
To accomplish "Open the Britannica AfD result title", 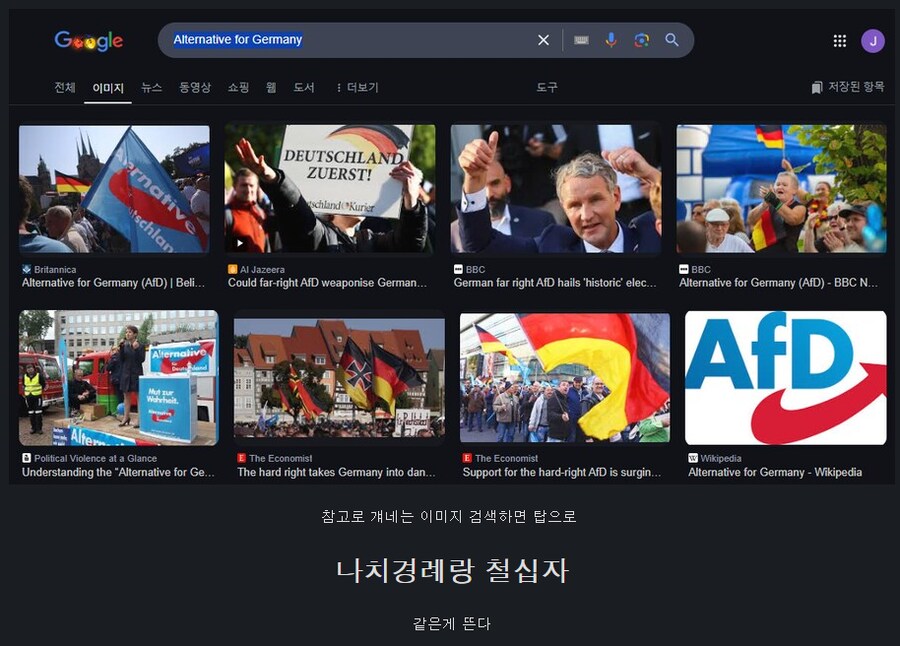I will tap(113, 283).
